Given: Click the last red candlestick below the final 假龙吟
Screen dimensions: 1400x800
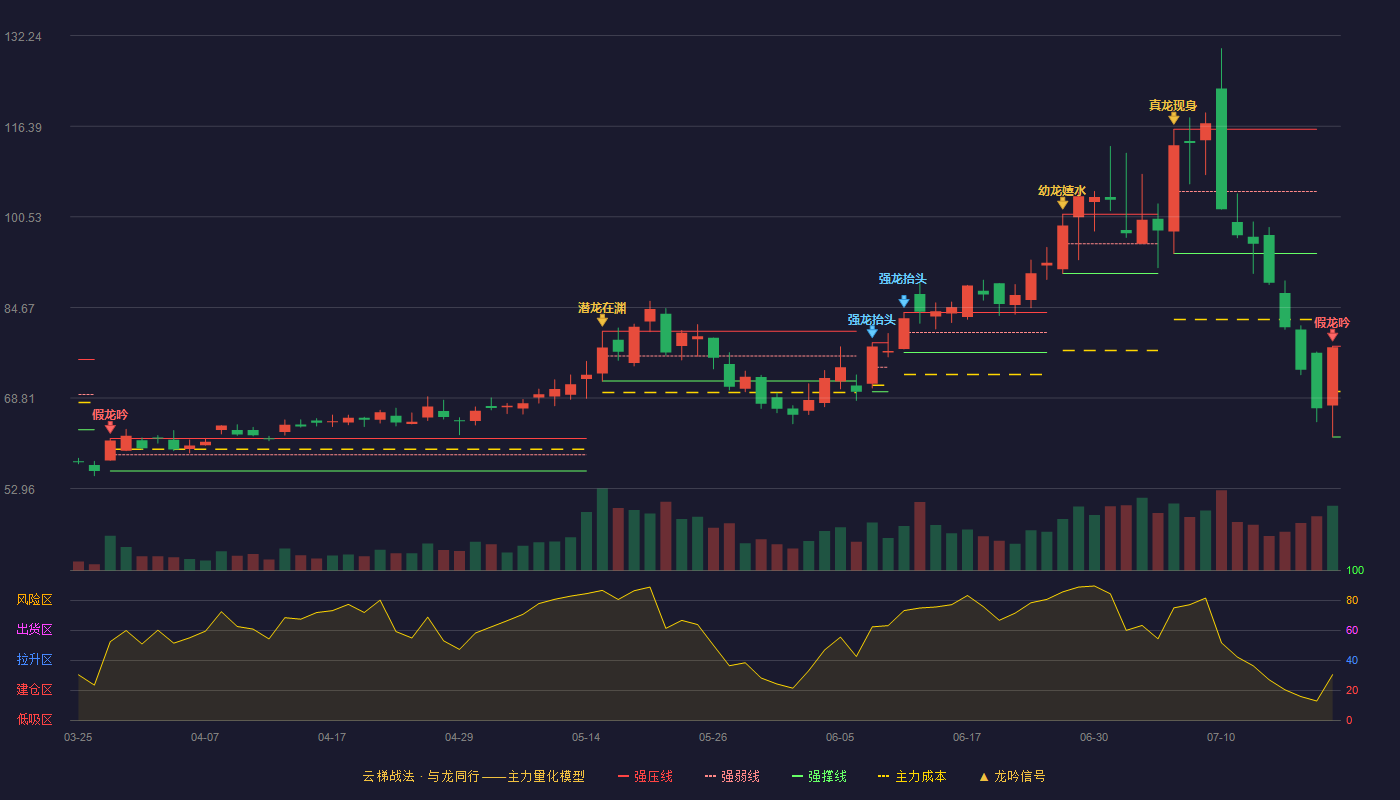Looking at the screenshot, I should pyautogui.click(x=1332, y=376).
